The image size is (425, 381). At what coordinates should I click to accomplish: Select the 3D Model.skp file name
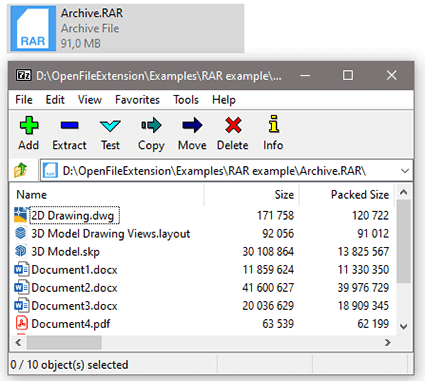65,252
